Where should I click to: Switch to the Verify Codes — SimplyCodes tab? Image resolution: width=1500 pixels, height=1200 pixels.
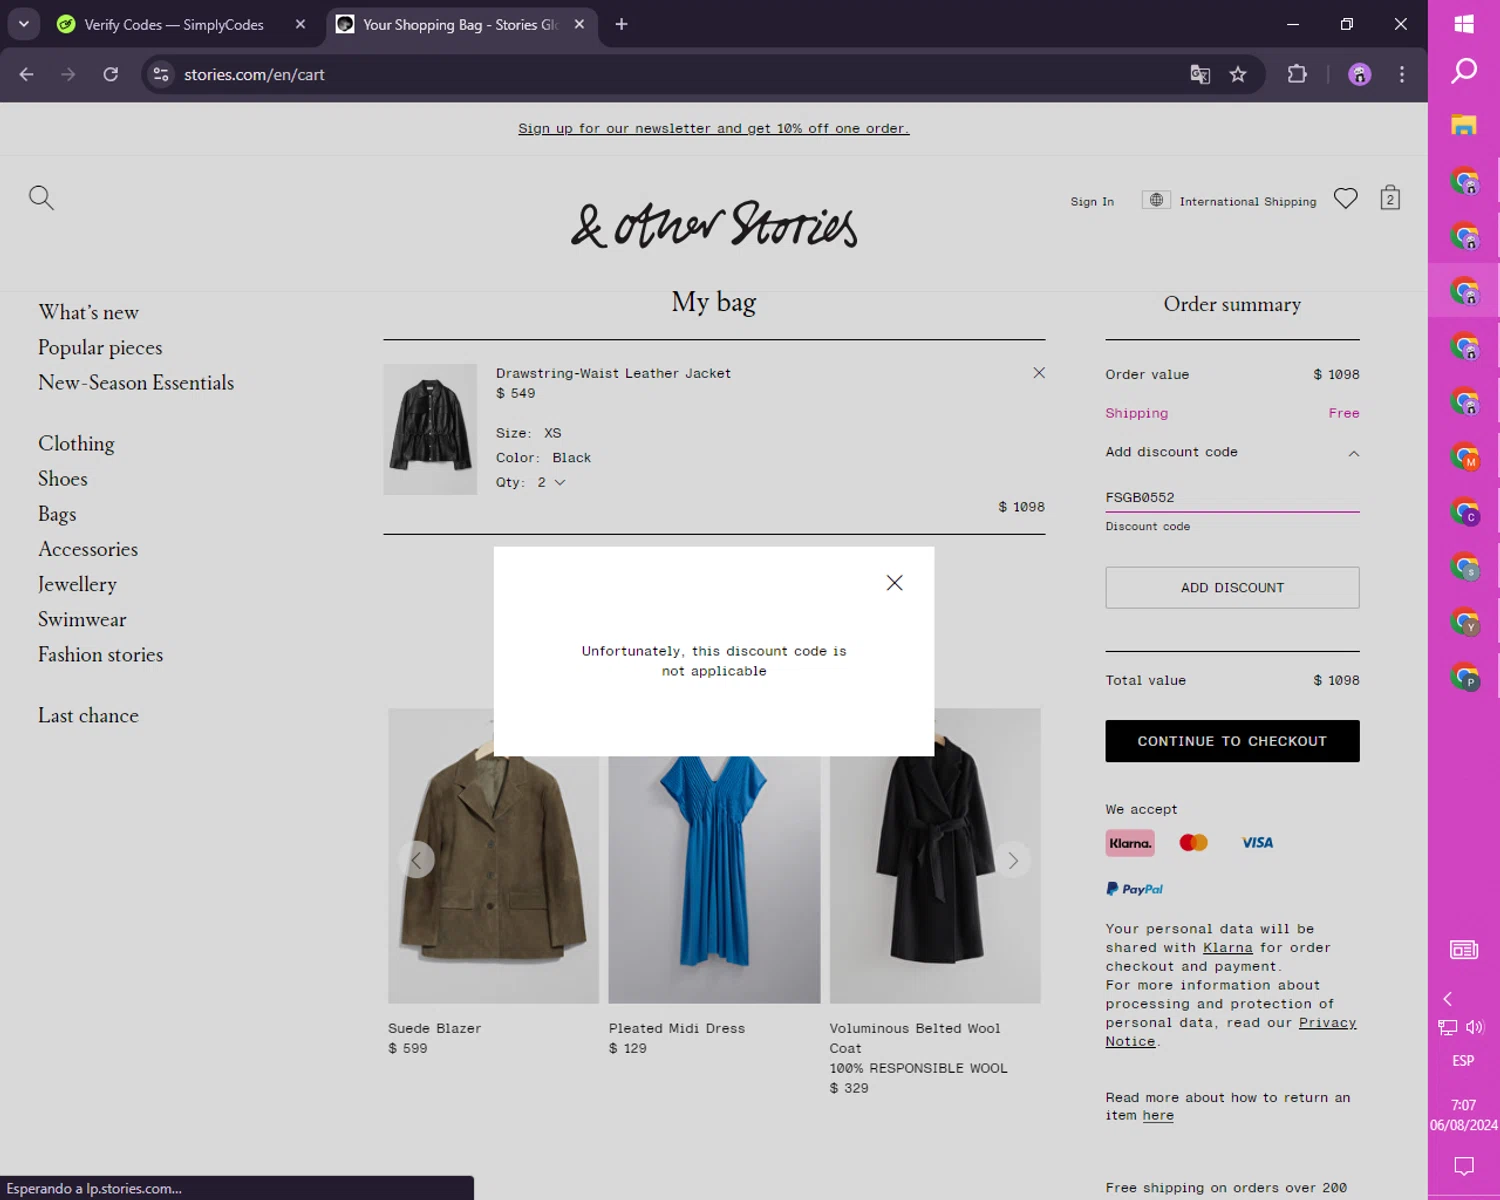[x=173, y=24]
